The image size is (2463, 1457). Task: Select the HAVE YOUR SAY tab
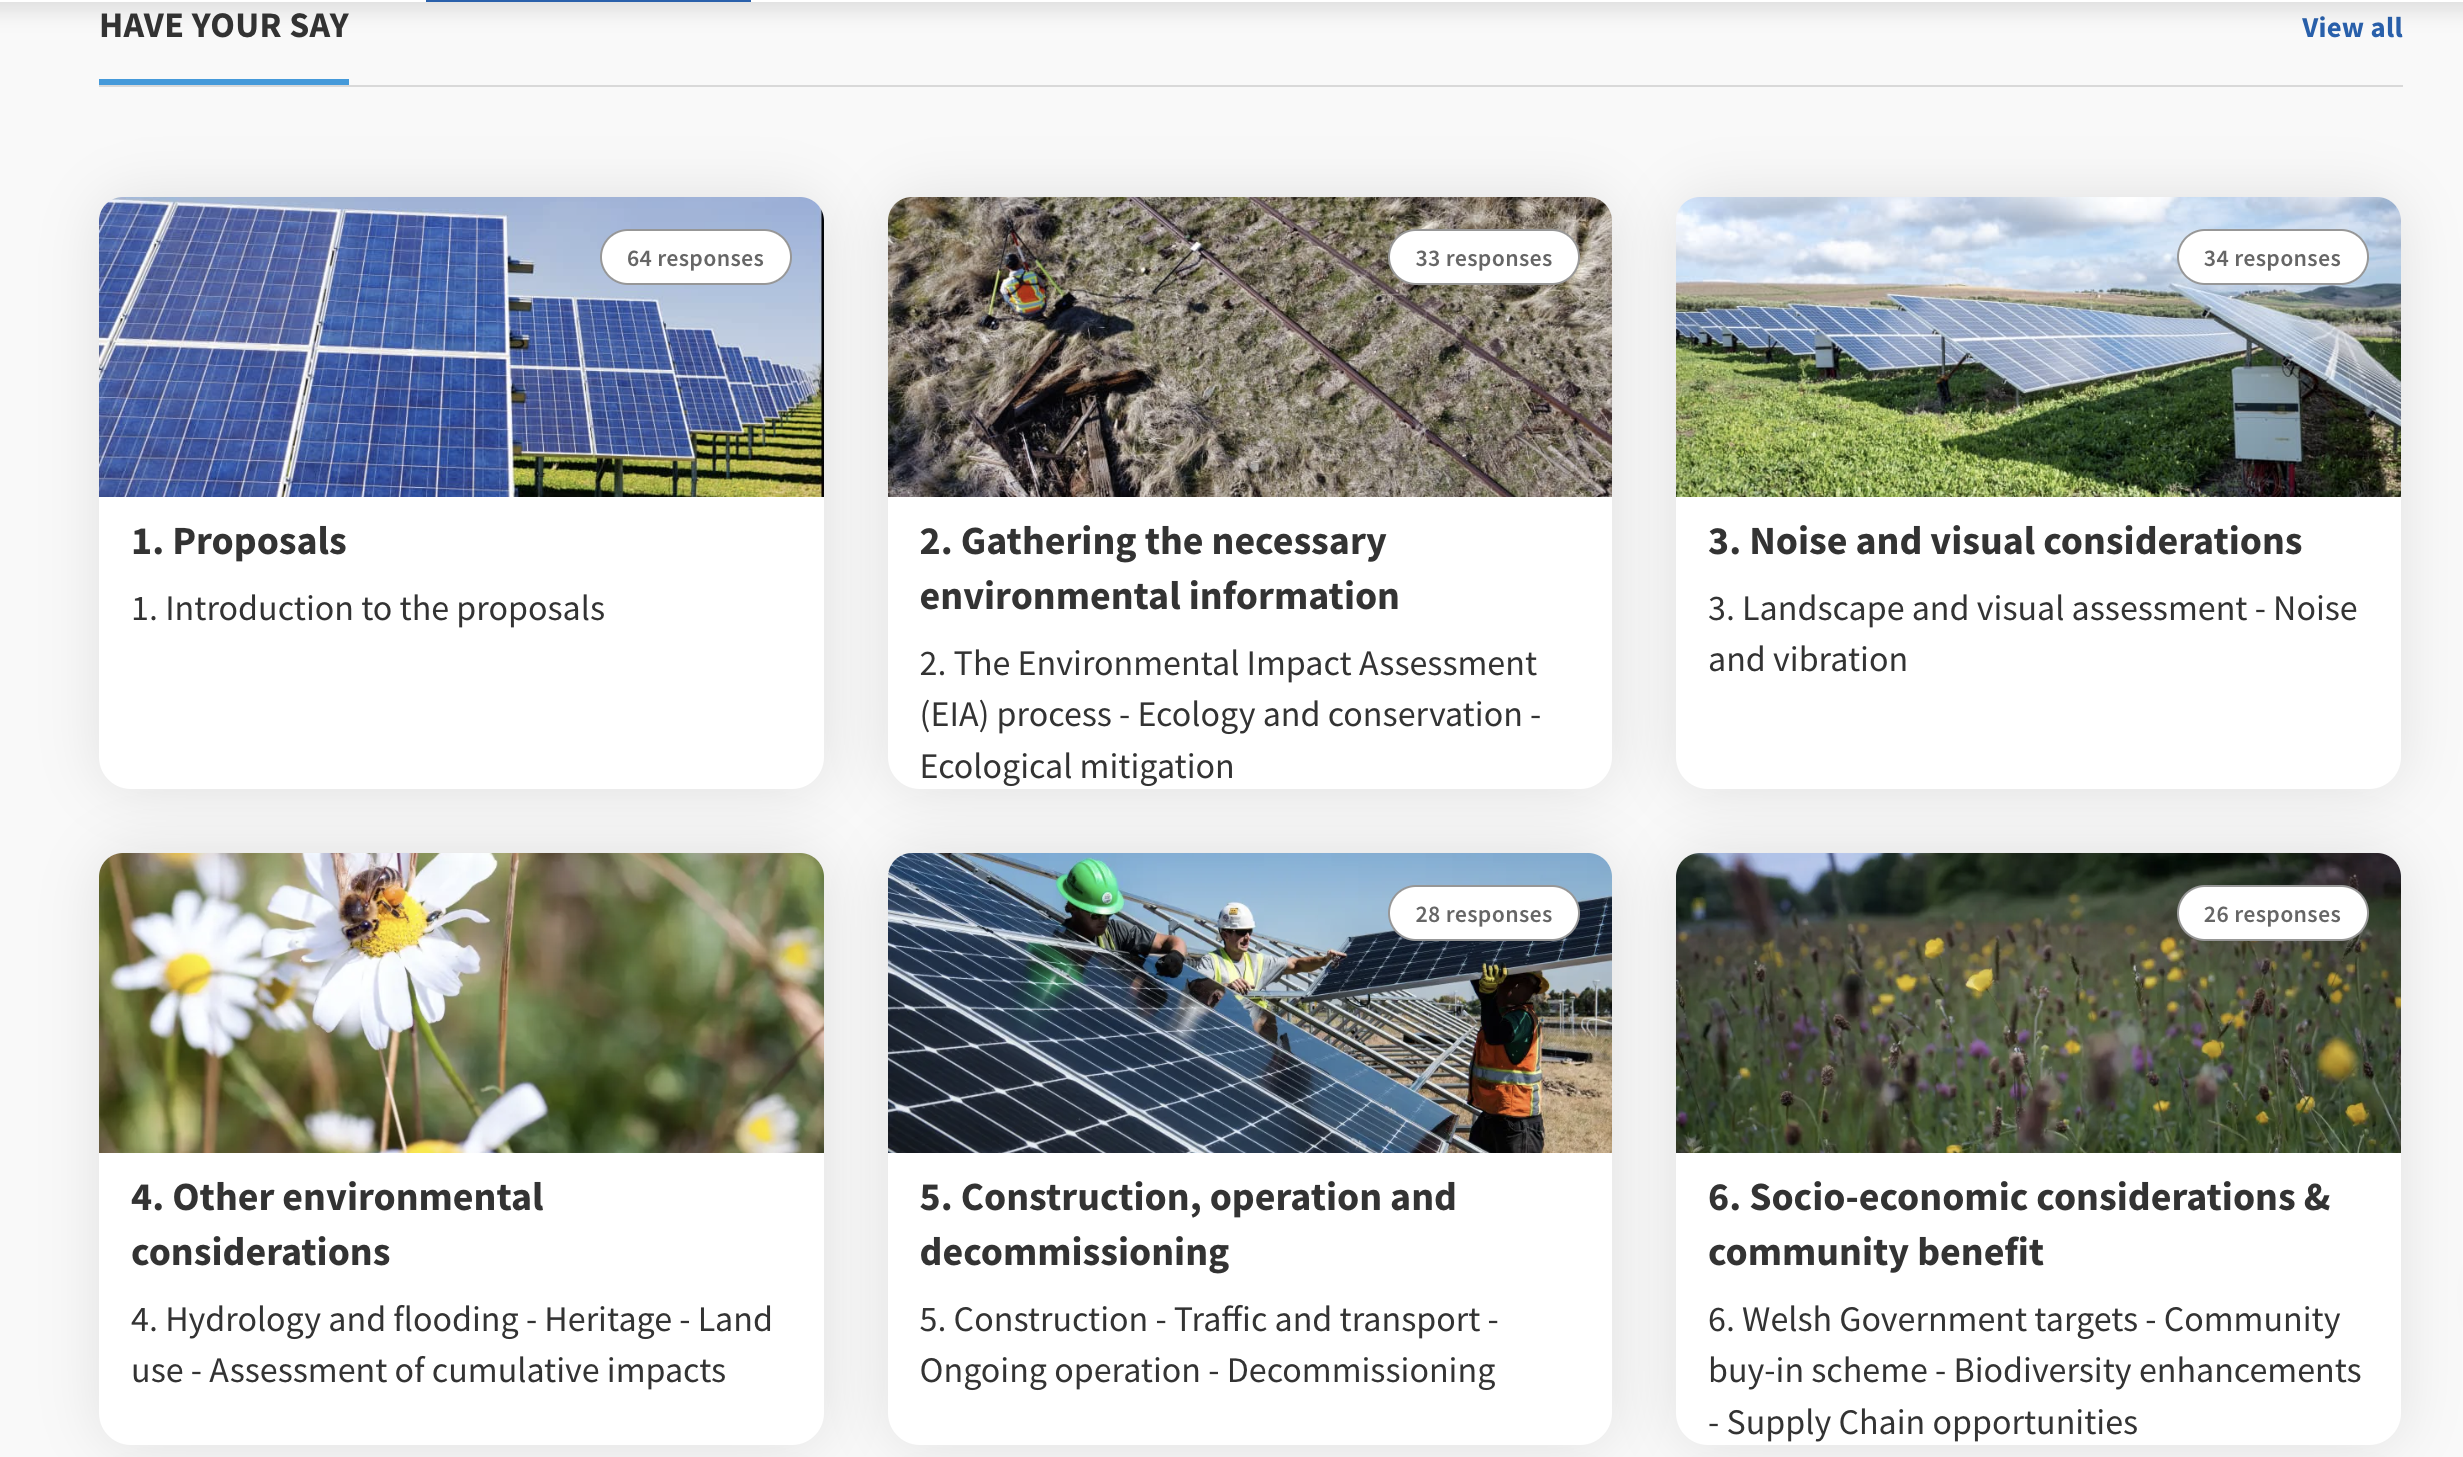click(224, 27)
